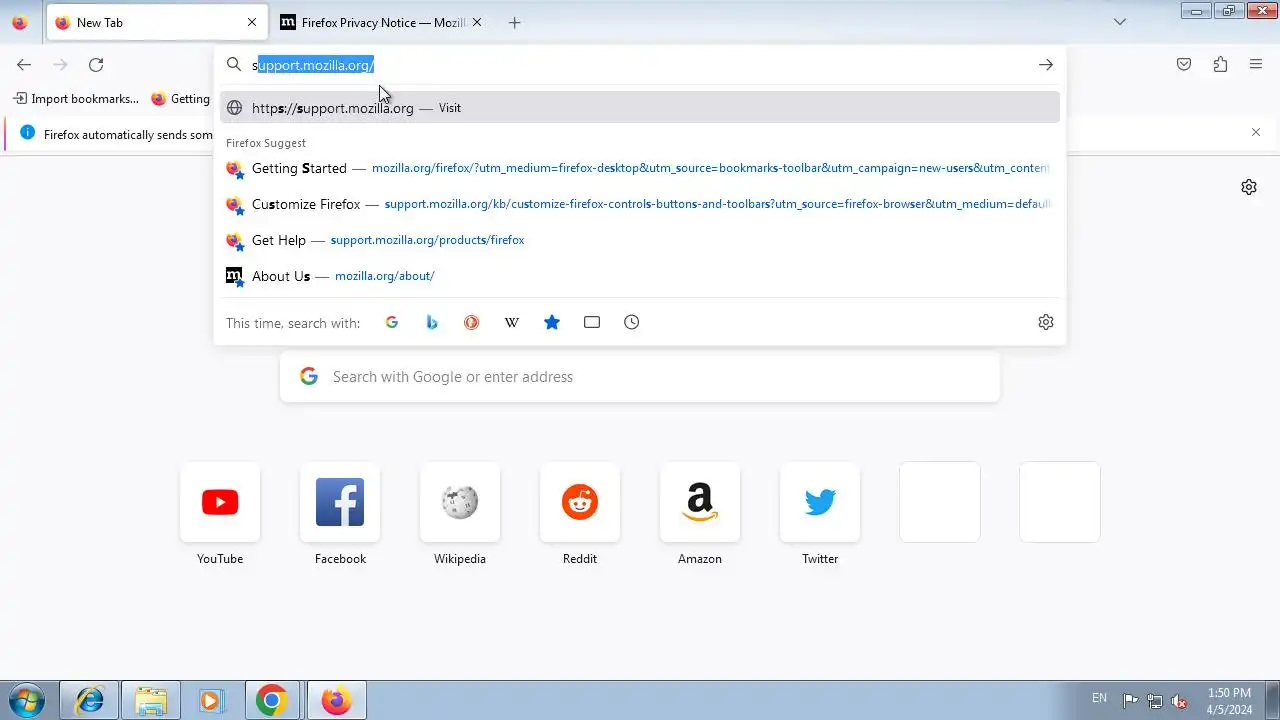The height and width of the screenshot is (720, 1280).
Task: Open the Windows Start menu
Action: pos(27,700)
